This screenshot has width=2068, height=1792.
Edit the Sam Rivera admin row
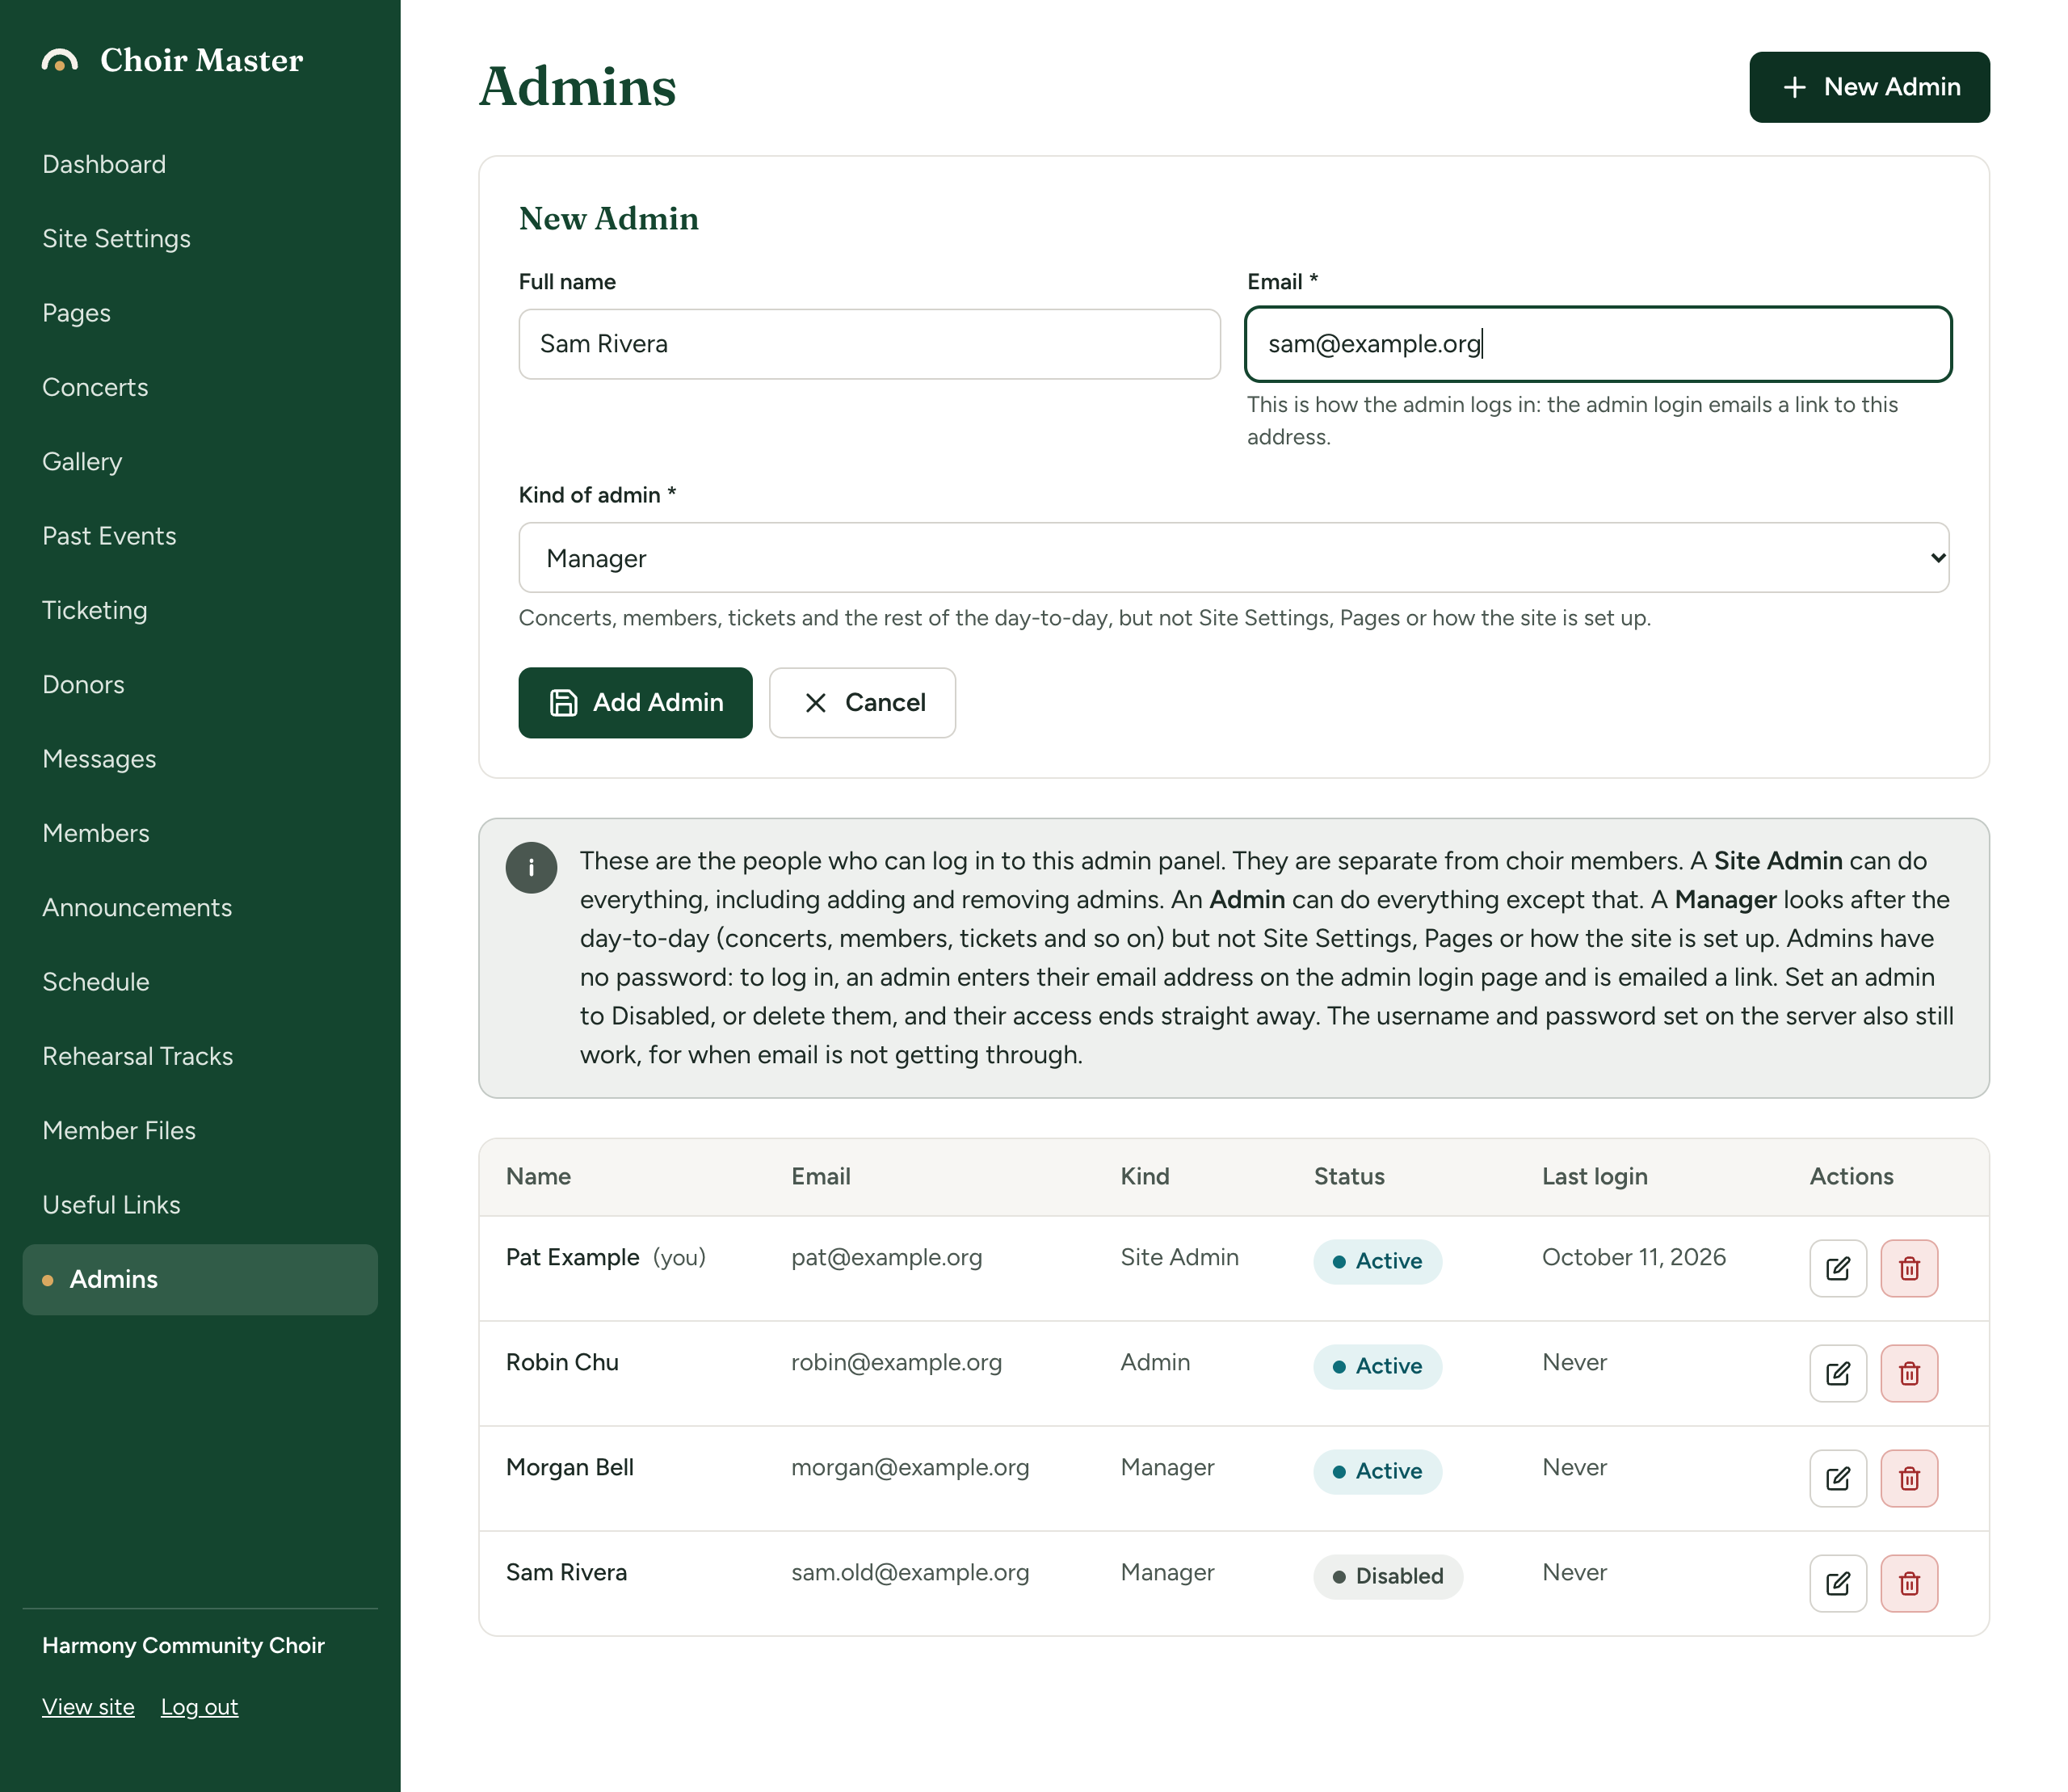pos(1837,1583)
